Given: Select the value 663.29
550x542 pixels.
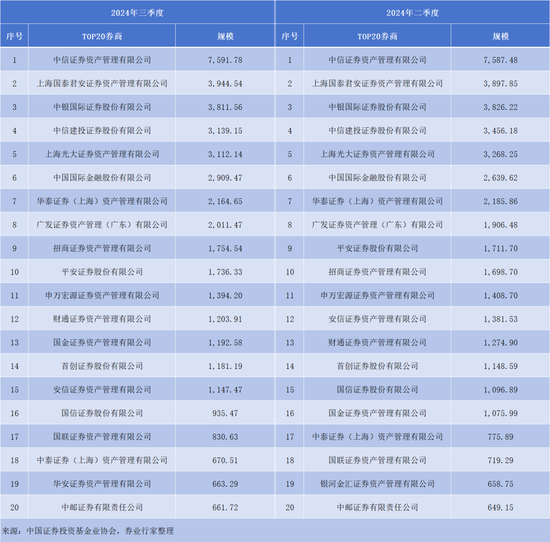Looking at the screenshot, I should coord(225,484).
